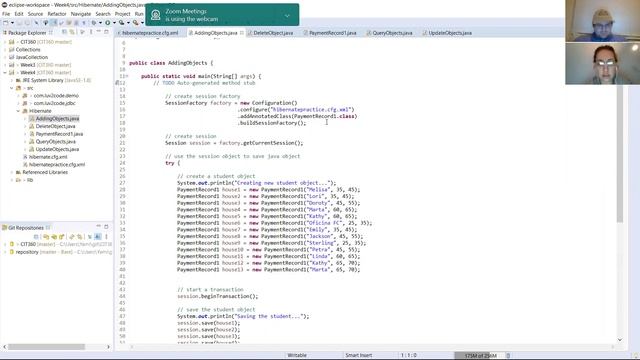The height and width of the screenshot is (360, 640).
Task: Click the Coverage launch toolbar icon
Action: coord(121,23)
